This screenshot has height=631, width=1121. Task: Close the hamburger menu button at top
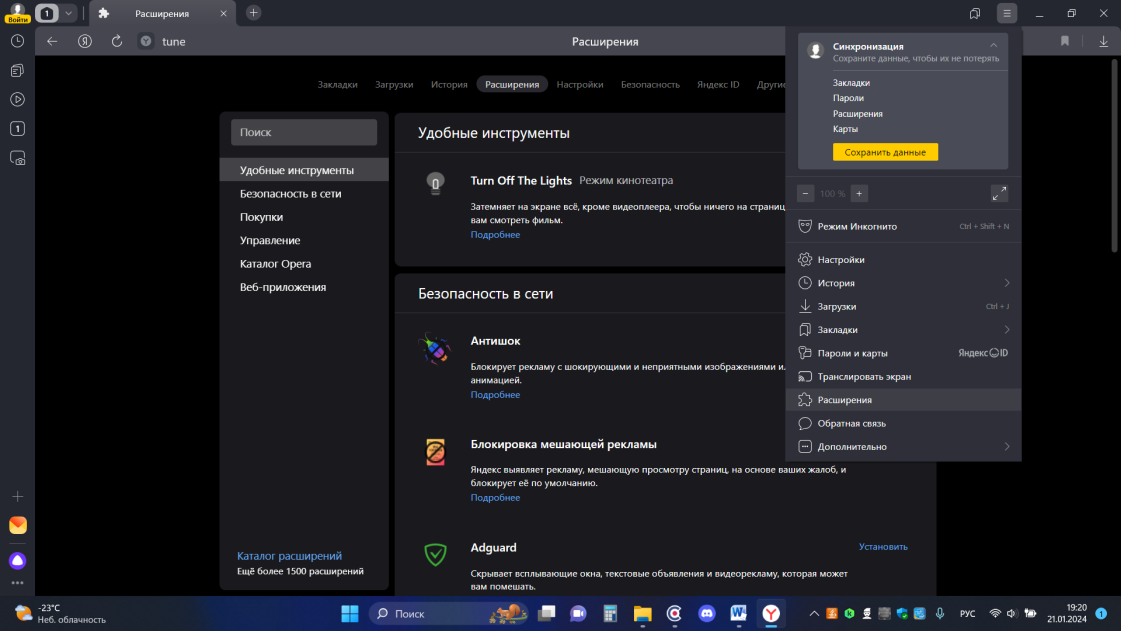[x=1006, y=13]
